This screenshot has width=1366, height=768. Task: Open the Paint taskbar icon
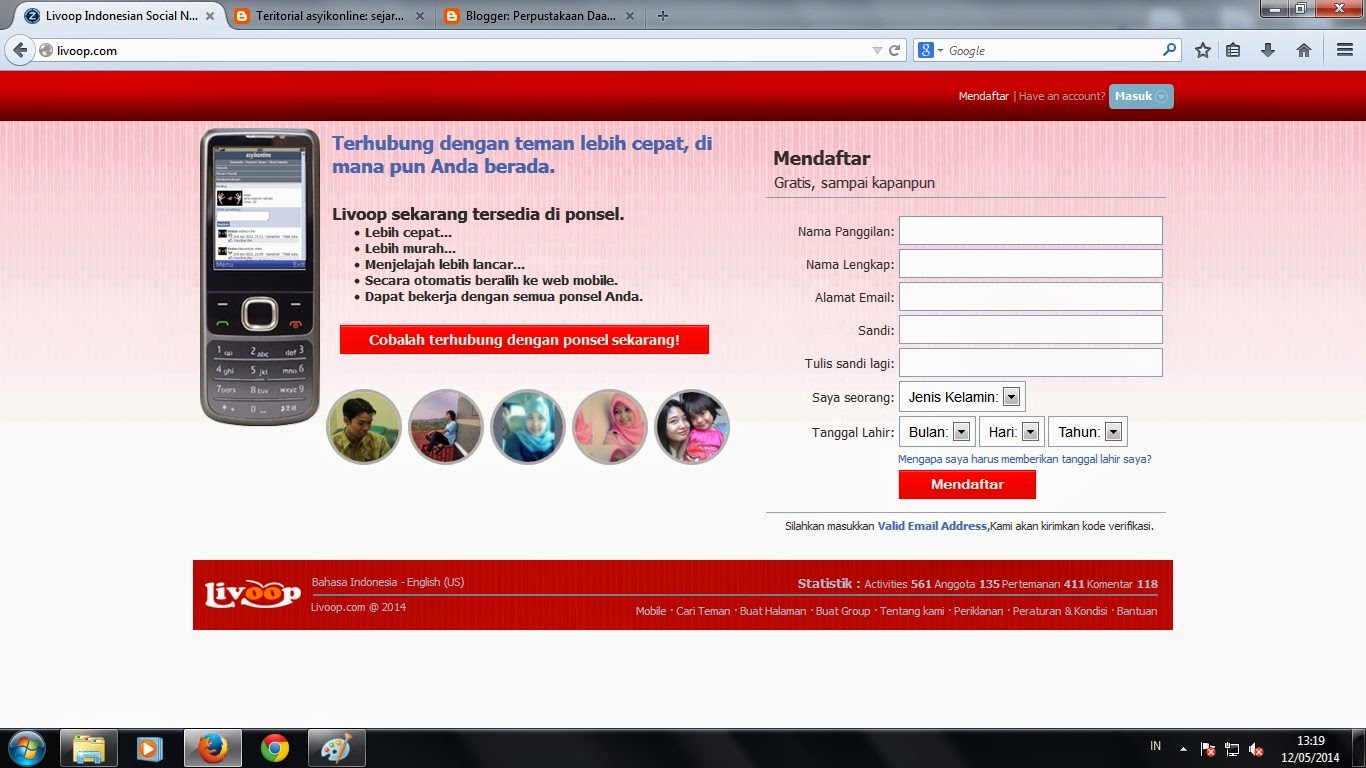pyautogui.click(x=336, y=748)
